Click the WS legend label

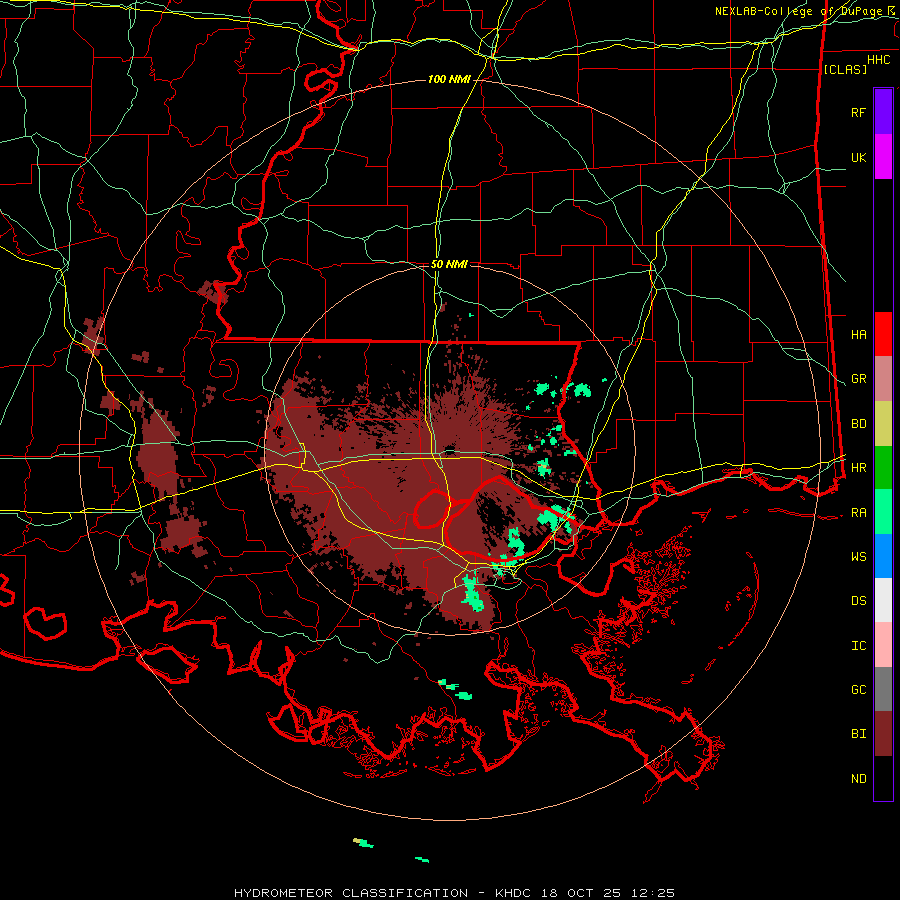click(858, 557)
